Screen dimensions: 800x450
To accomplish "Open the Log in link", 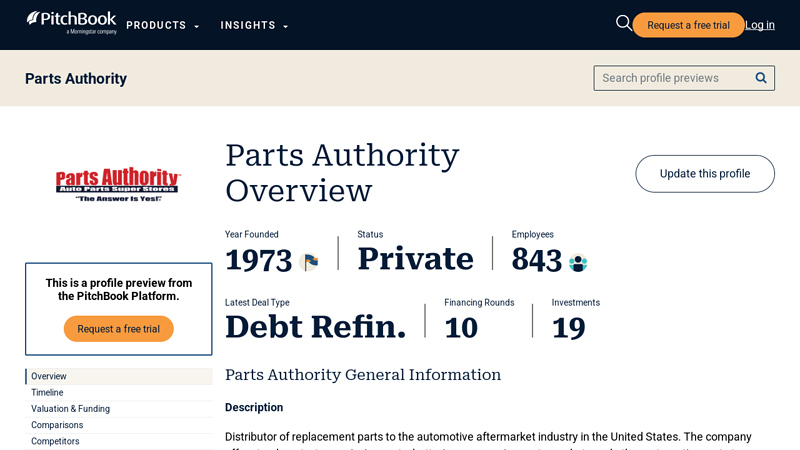I will (x=760, y=25).
